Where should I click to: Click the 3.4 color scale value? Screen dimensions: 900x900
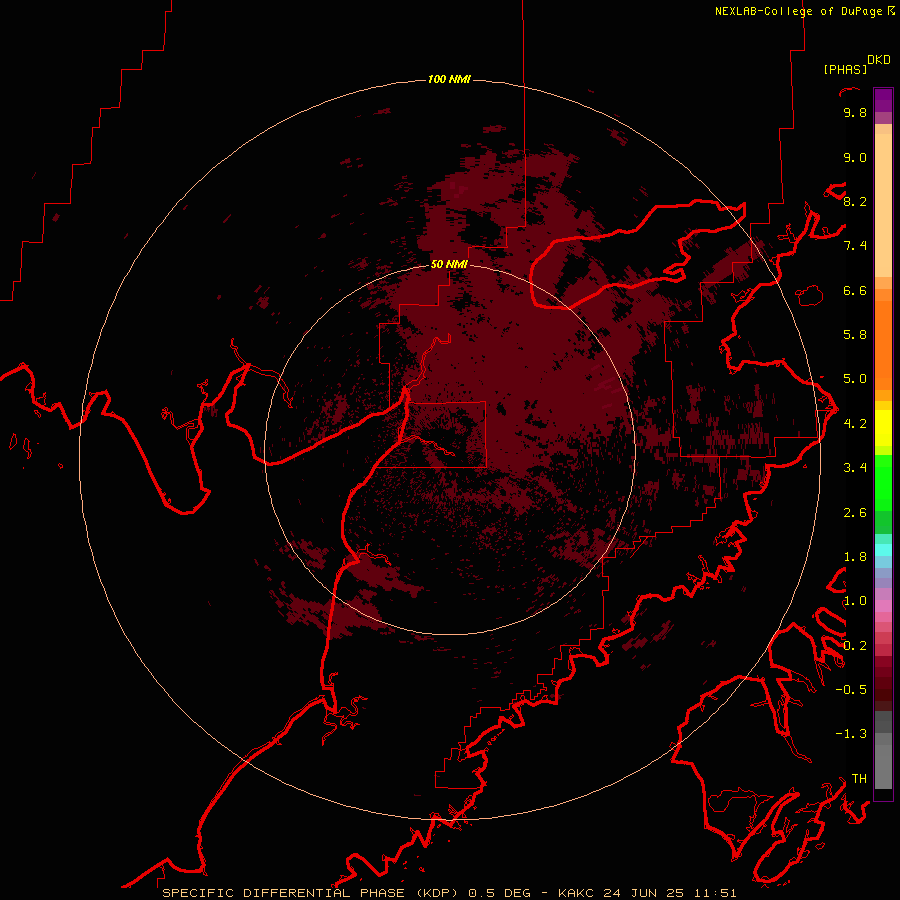pyautogui.click(x=855, y=468)
